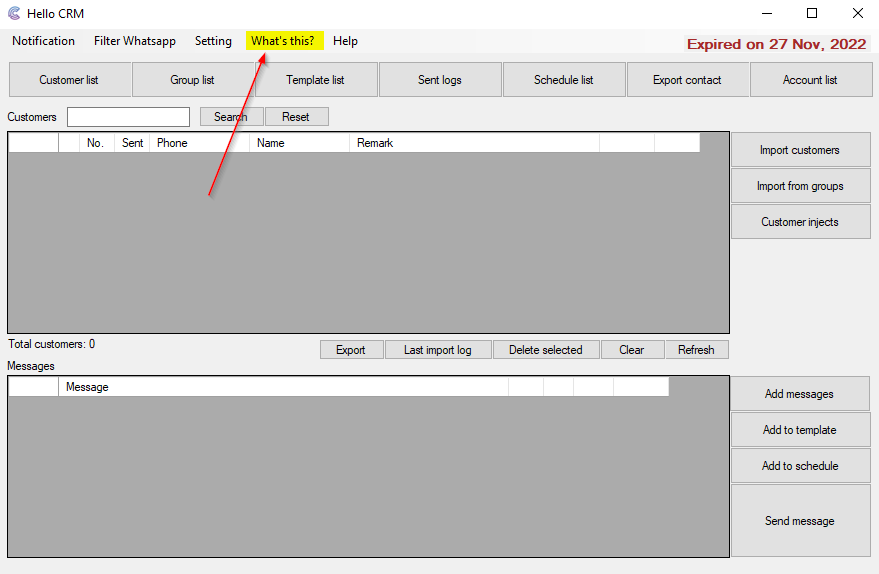The image size is (879, 574).
Task: Open Customer injects
Action: pos(799,222)
